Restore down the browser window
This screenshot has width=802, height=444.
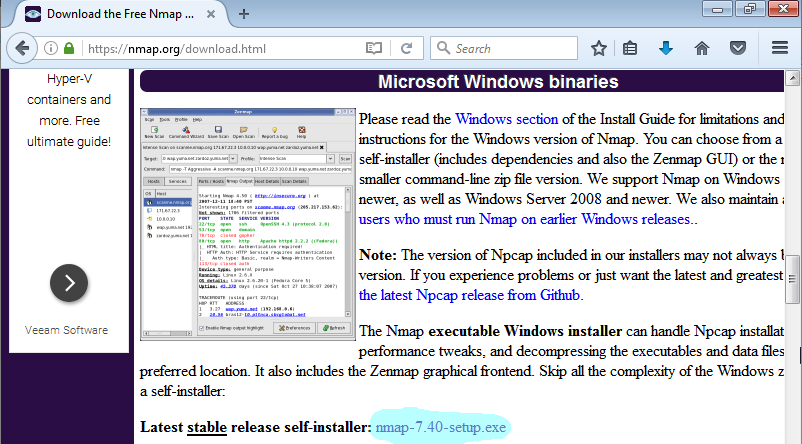coord(750,9)
